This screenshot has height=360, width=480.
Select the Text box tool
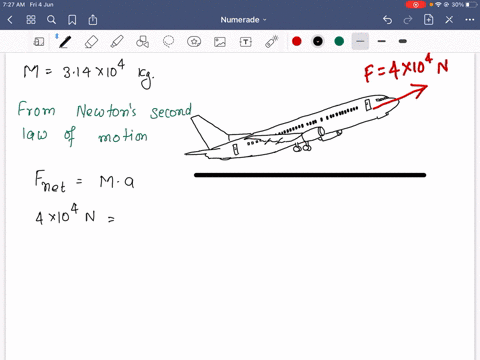click(246, 42)
